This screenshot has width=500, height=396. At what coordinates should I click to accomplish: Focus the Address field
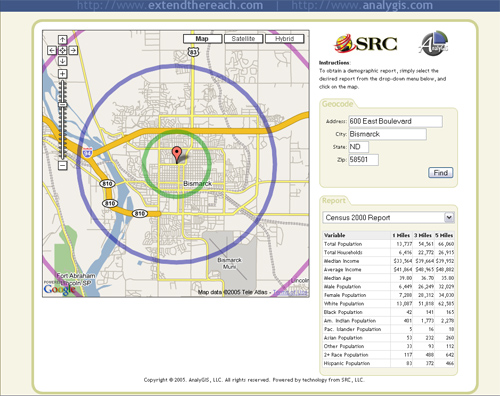(x=395, y=121)
